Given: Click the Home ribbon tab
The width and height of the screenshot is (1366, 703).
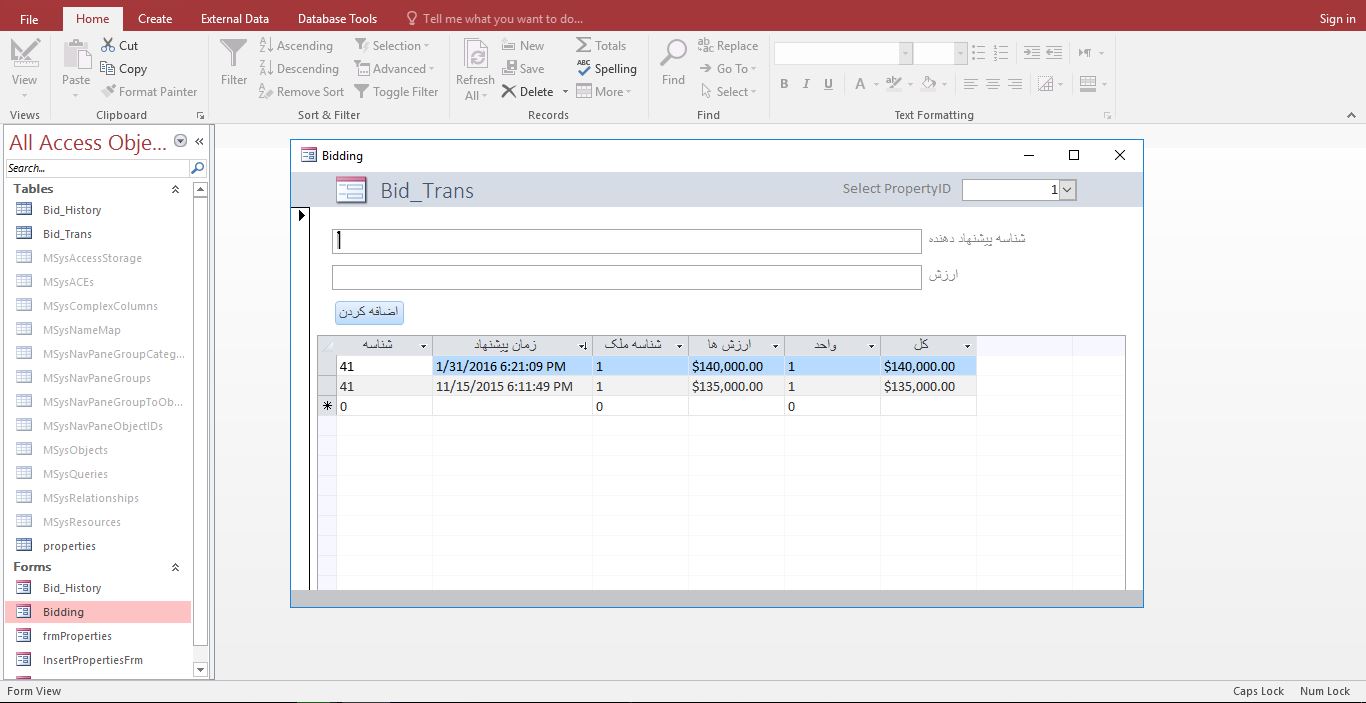Looking at the screenshot, I should [x=93, y=19].
